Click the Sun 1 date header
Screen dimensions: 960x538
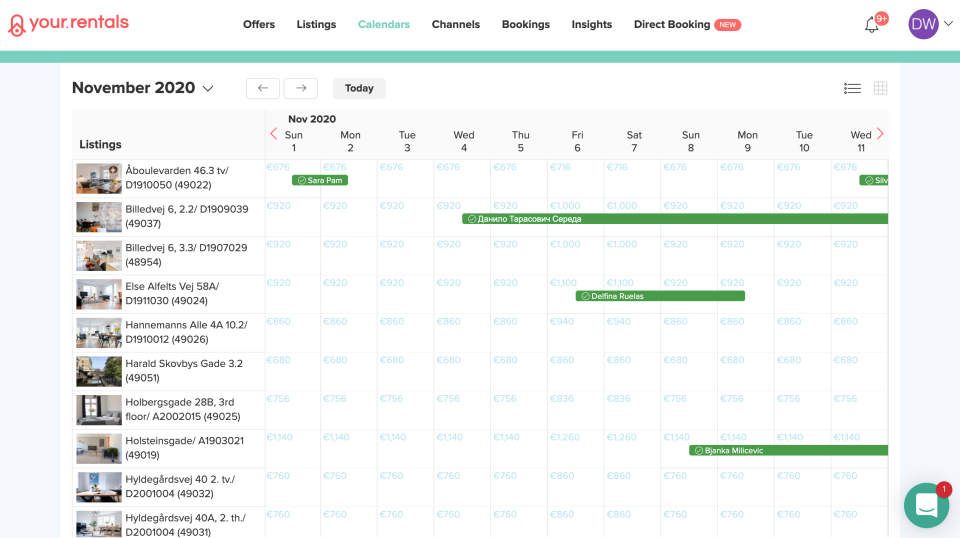click(294, 141)
